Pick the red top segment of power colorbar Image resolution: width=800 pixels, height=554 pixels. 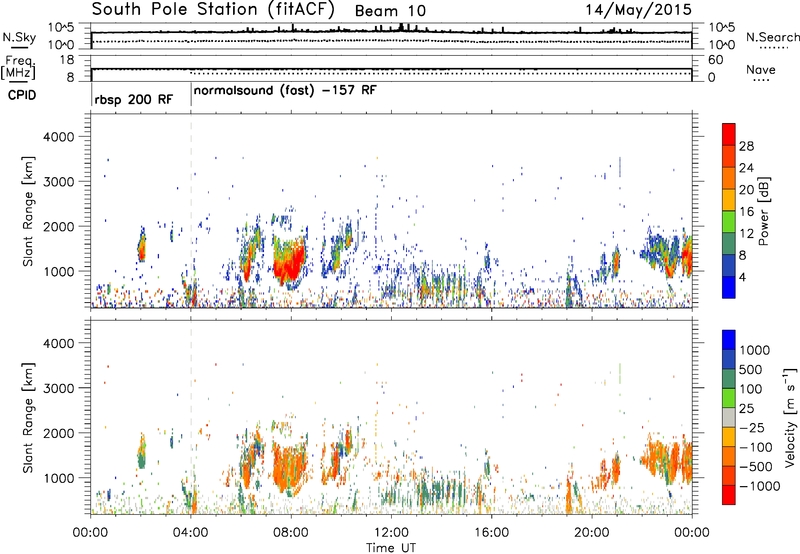pyautogui.click(x=729, y=134)
